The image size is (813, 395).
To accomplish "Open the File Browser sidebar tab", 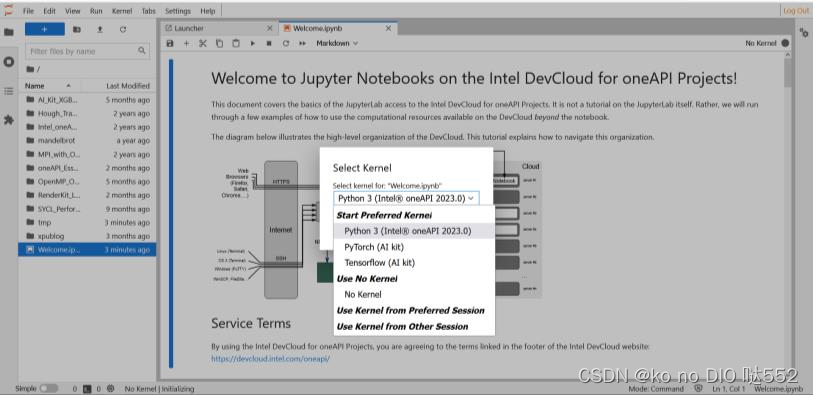I will (x=9, y=32).
